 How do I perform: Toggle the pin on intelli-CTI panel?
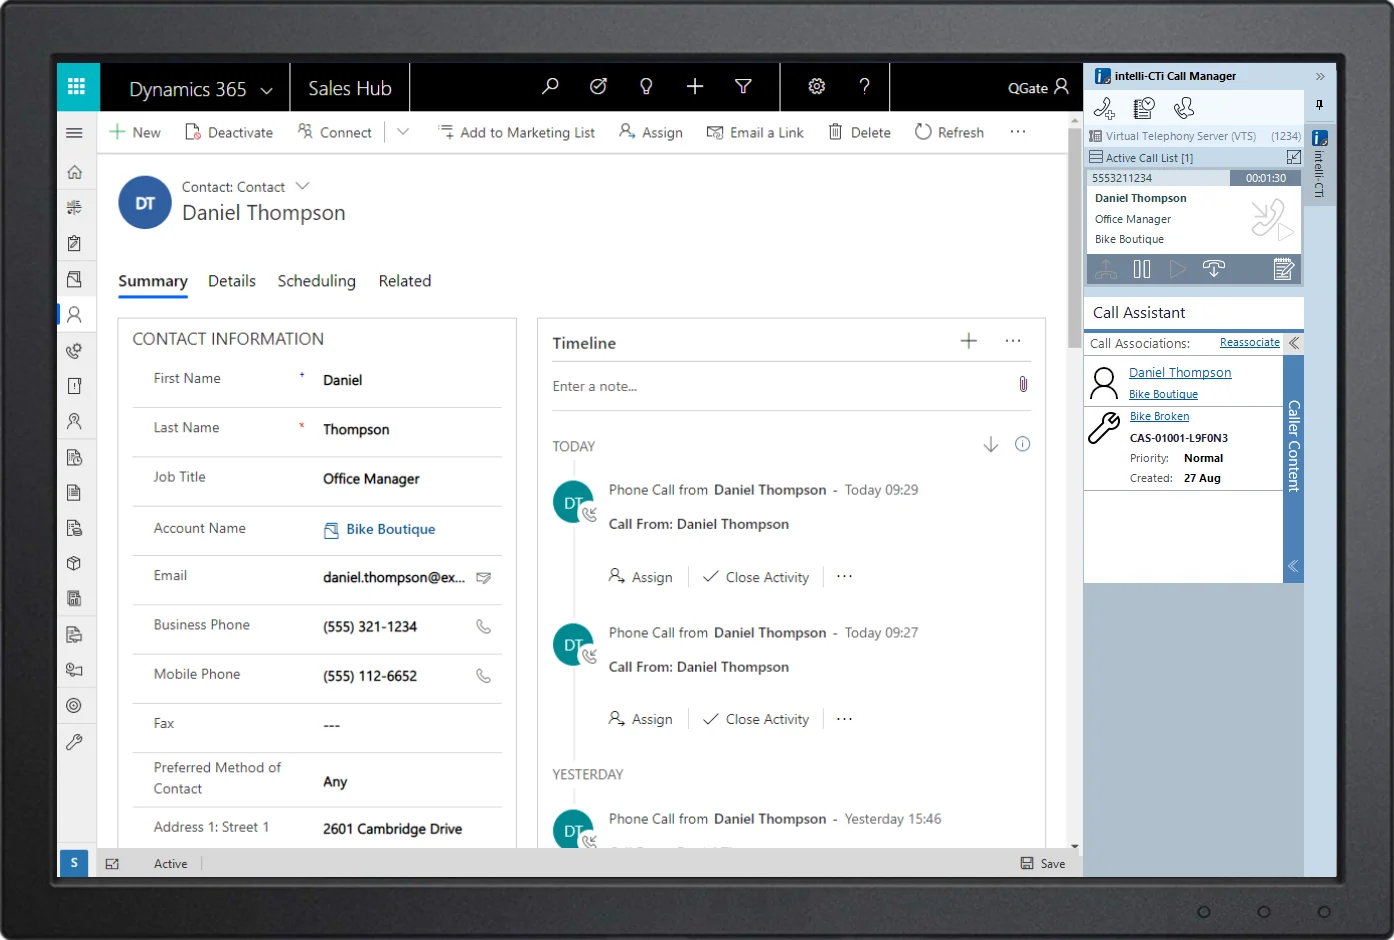tap(1320, 105)
